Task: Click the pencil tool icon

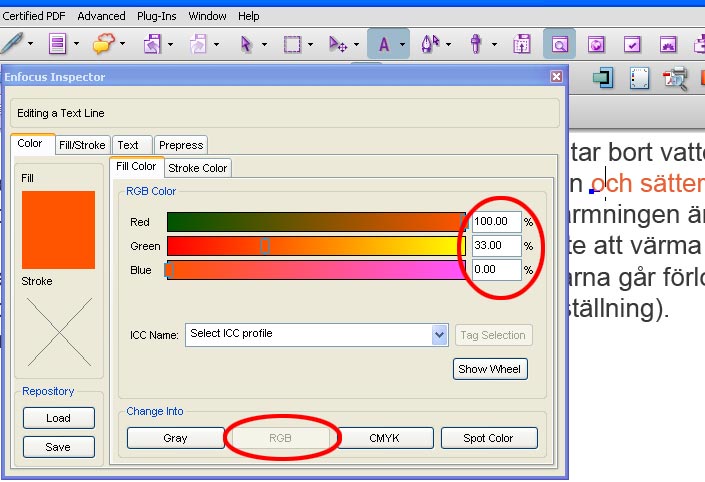Action: [12, 44]
